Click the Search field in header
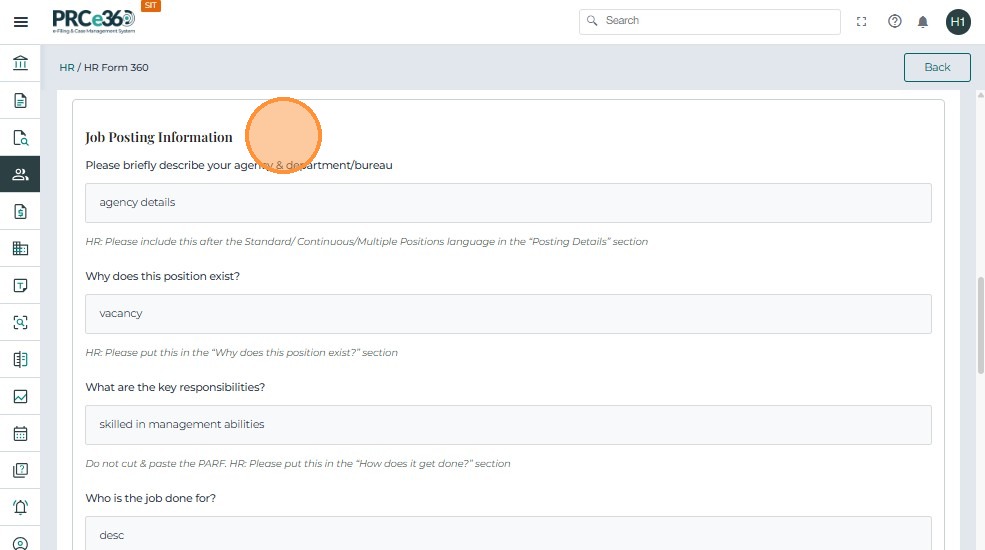Screen dimensions: 985x550 coord(710,21)
